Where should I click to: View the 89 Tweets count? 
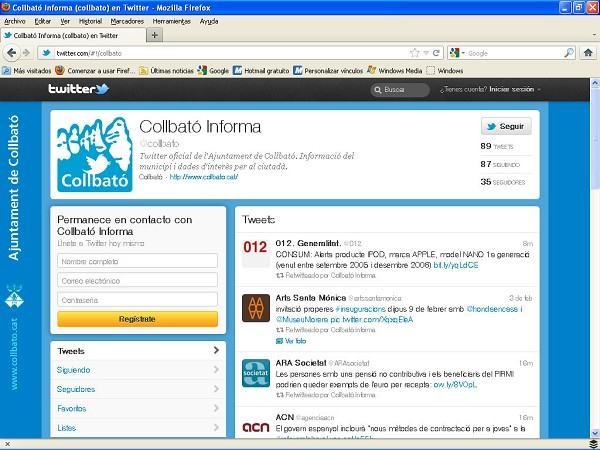pos(497,146)
